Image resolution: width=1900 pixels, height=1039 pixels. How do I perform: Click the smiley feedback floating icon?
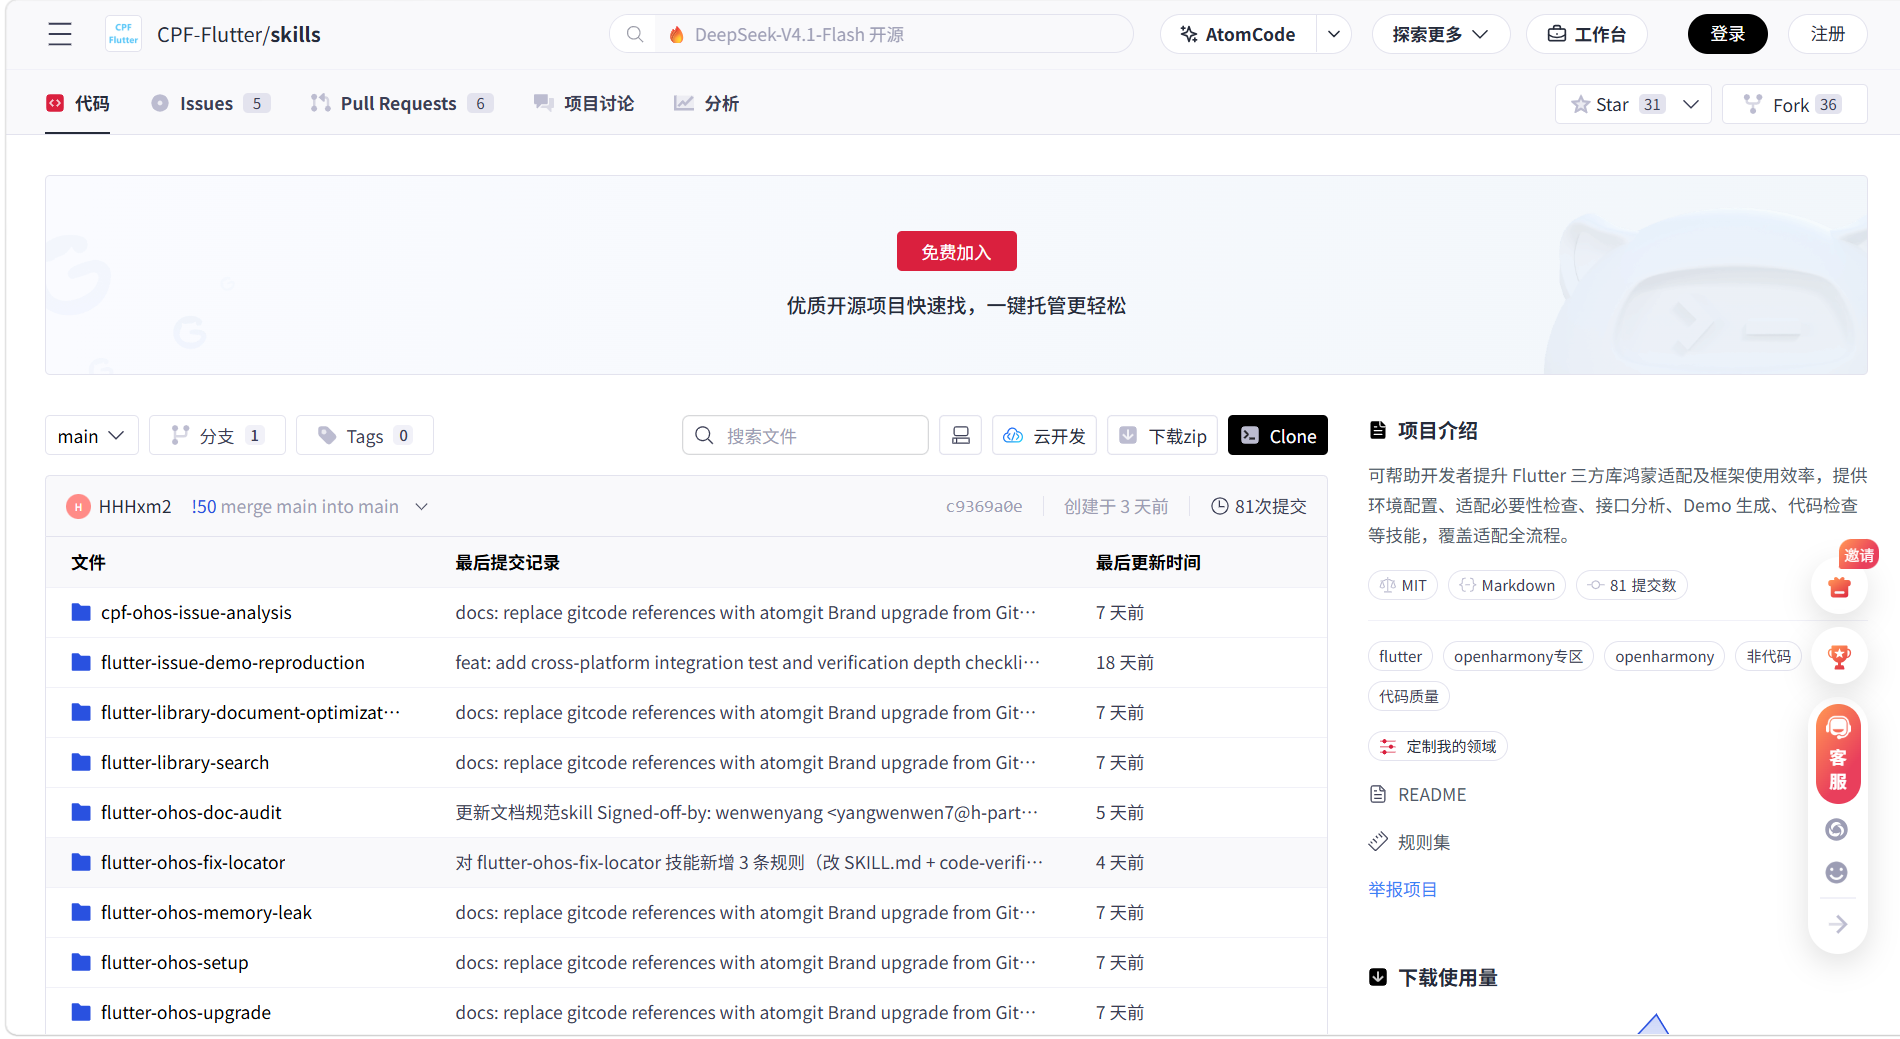[x=1837, y=872]
